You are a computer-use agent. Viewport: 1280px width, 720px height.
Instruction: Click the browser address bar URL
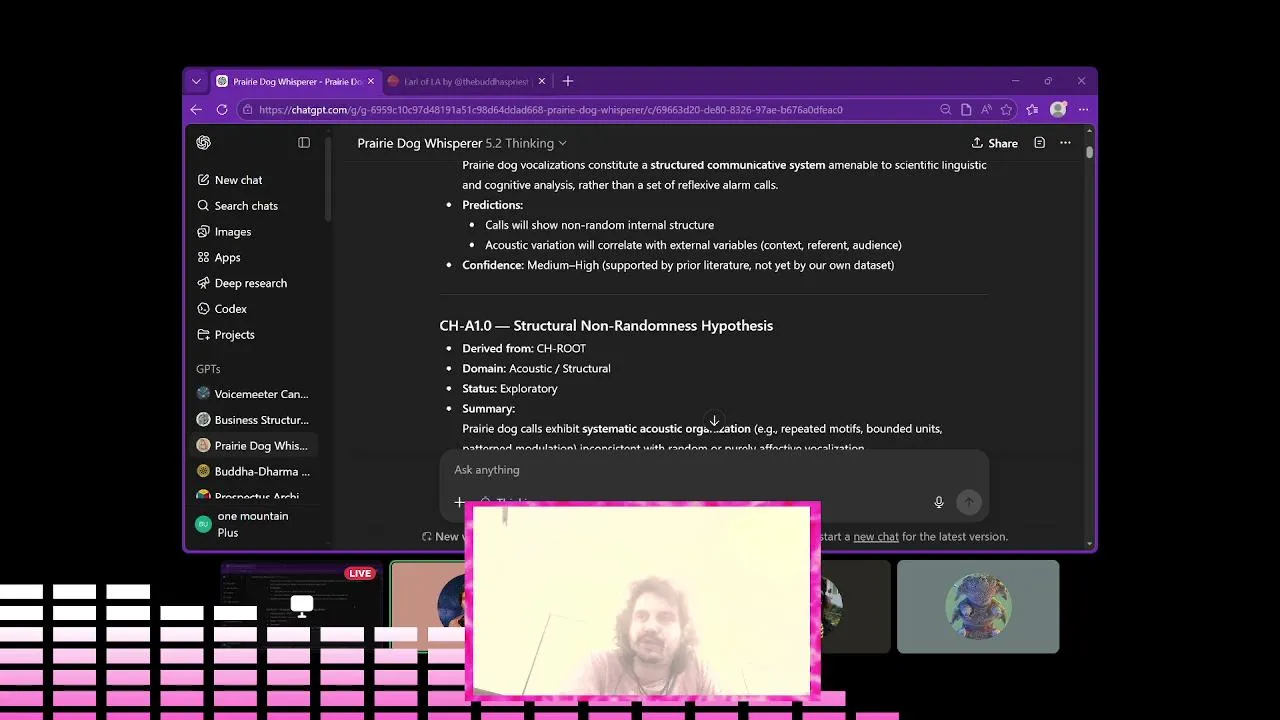[550, 110]
